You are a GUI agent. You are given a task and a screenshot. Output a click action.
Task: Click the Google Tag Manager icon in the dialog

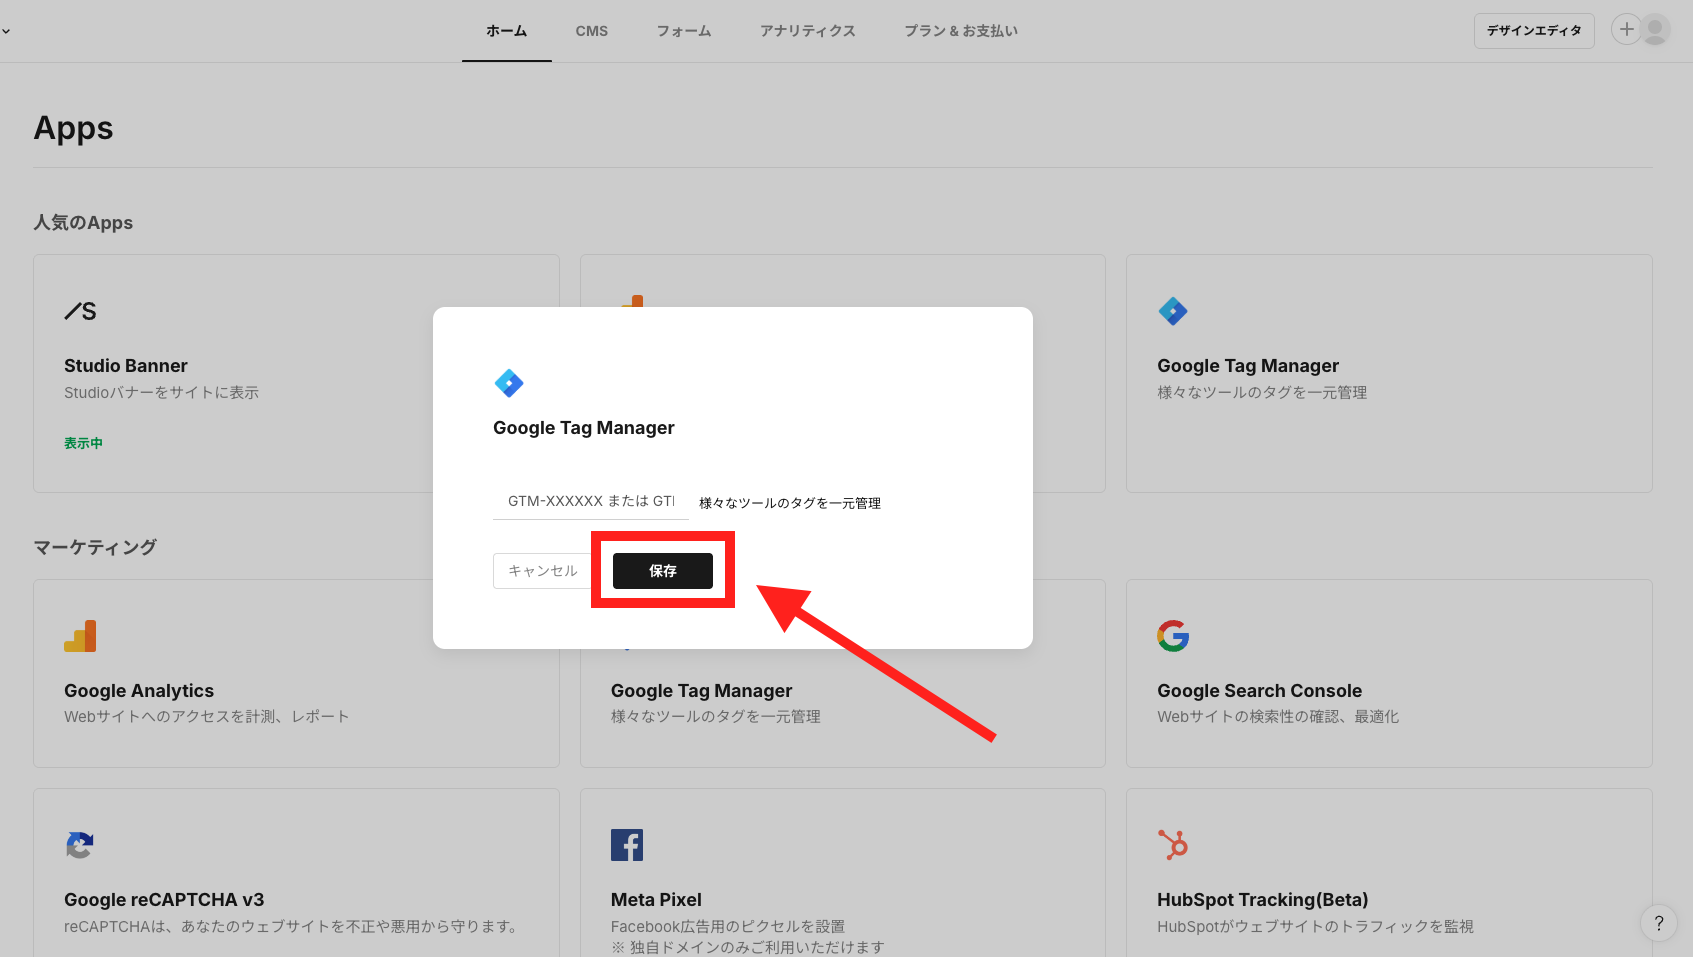click(510, 383)
